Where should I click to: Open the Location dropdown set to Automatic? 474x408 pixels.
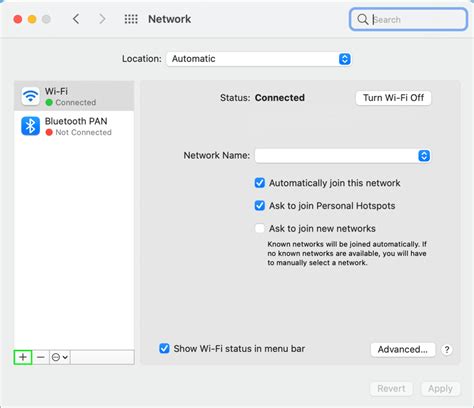[x=258, y=59]
